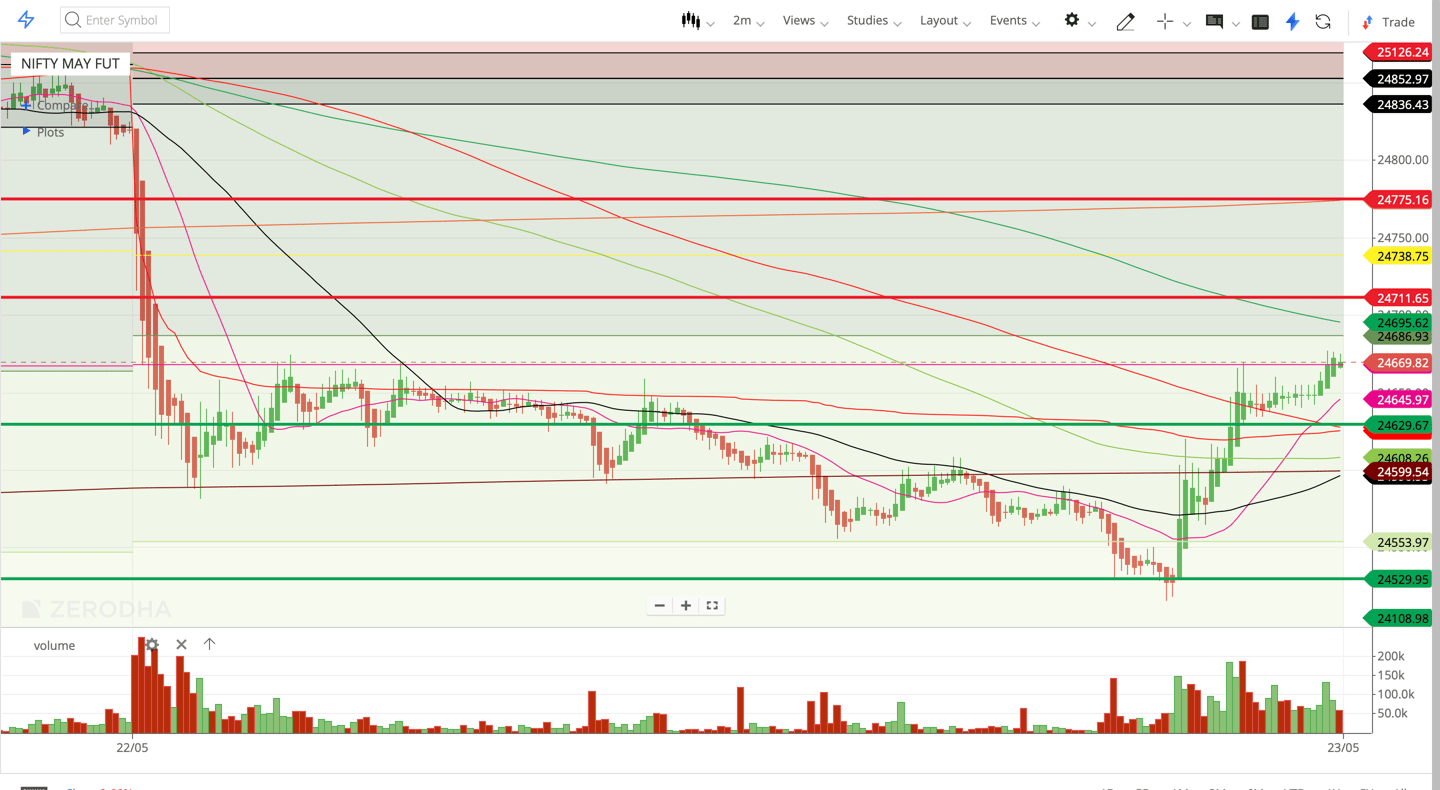1440x790 pixels.
Task: Click the 24686.93 price label
Action: tap(1398, 337)
